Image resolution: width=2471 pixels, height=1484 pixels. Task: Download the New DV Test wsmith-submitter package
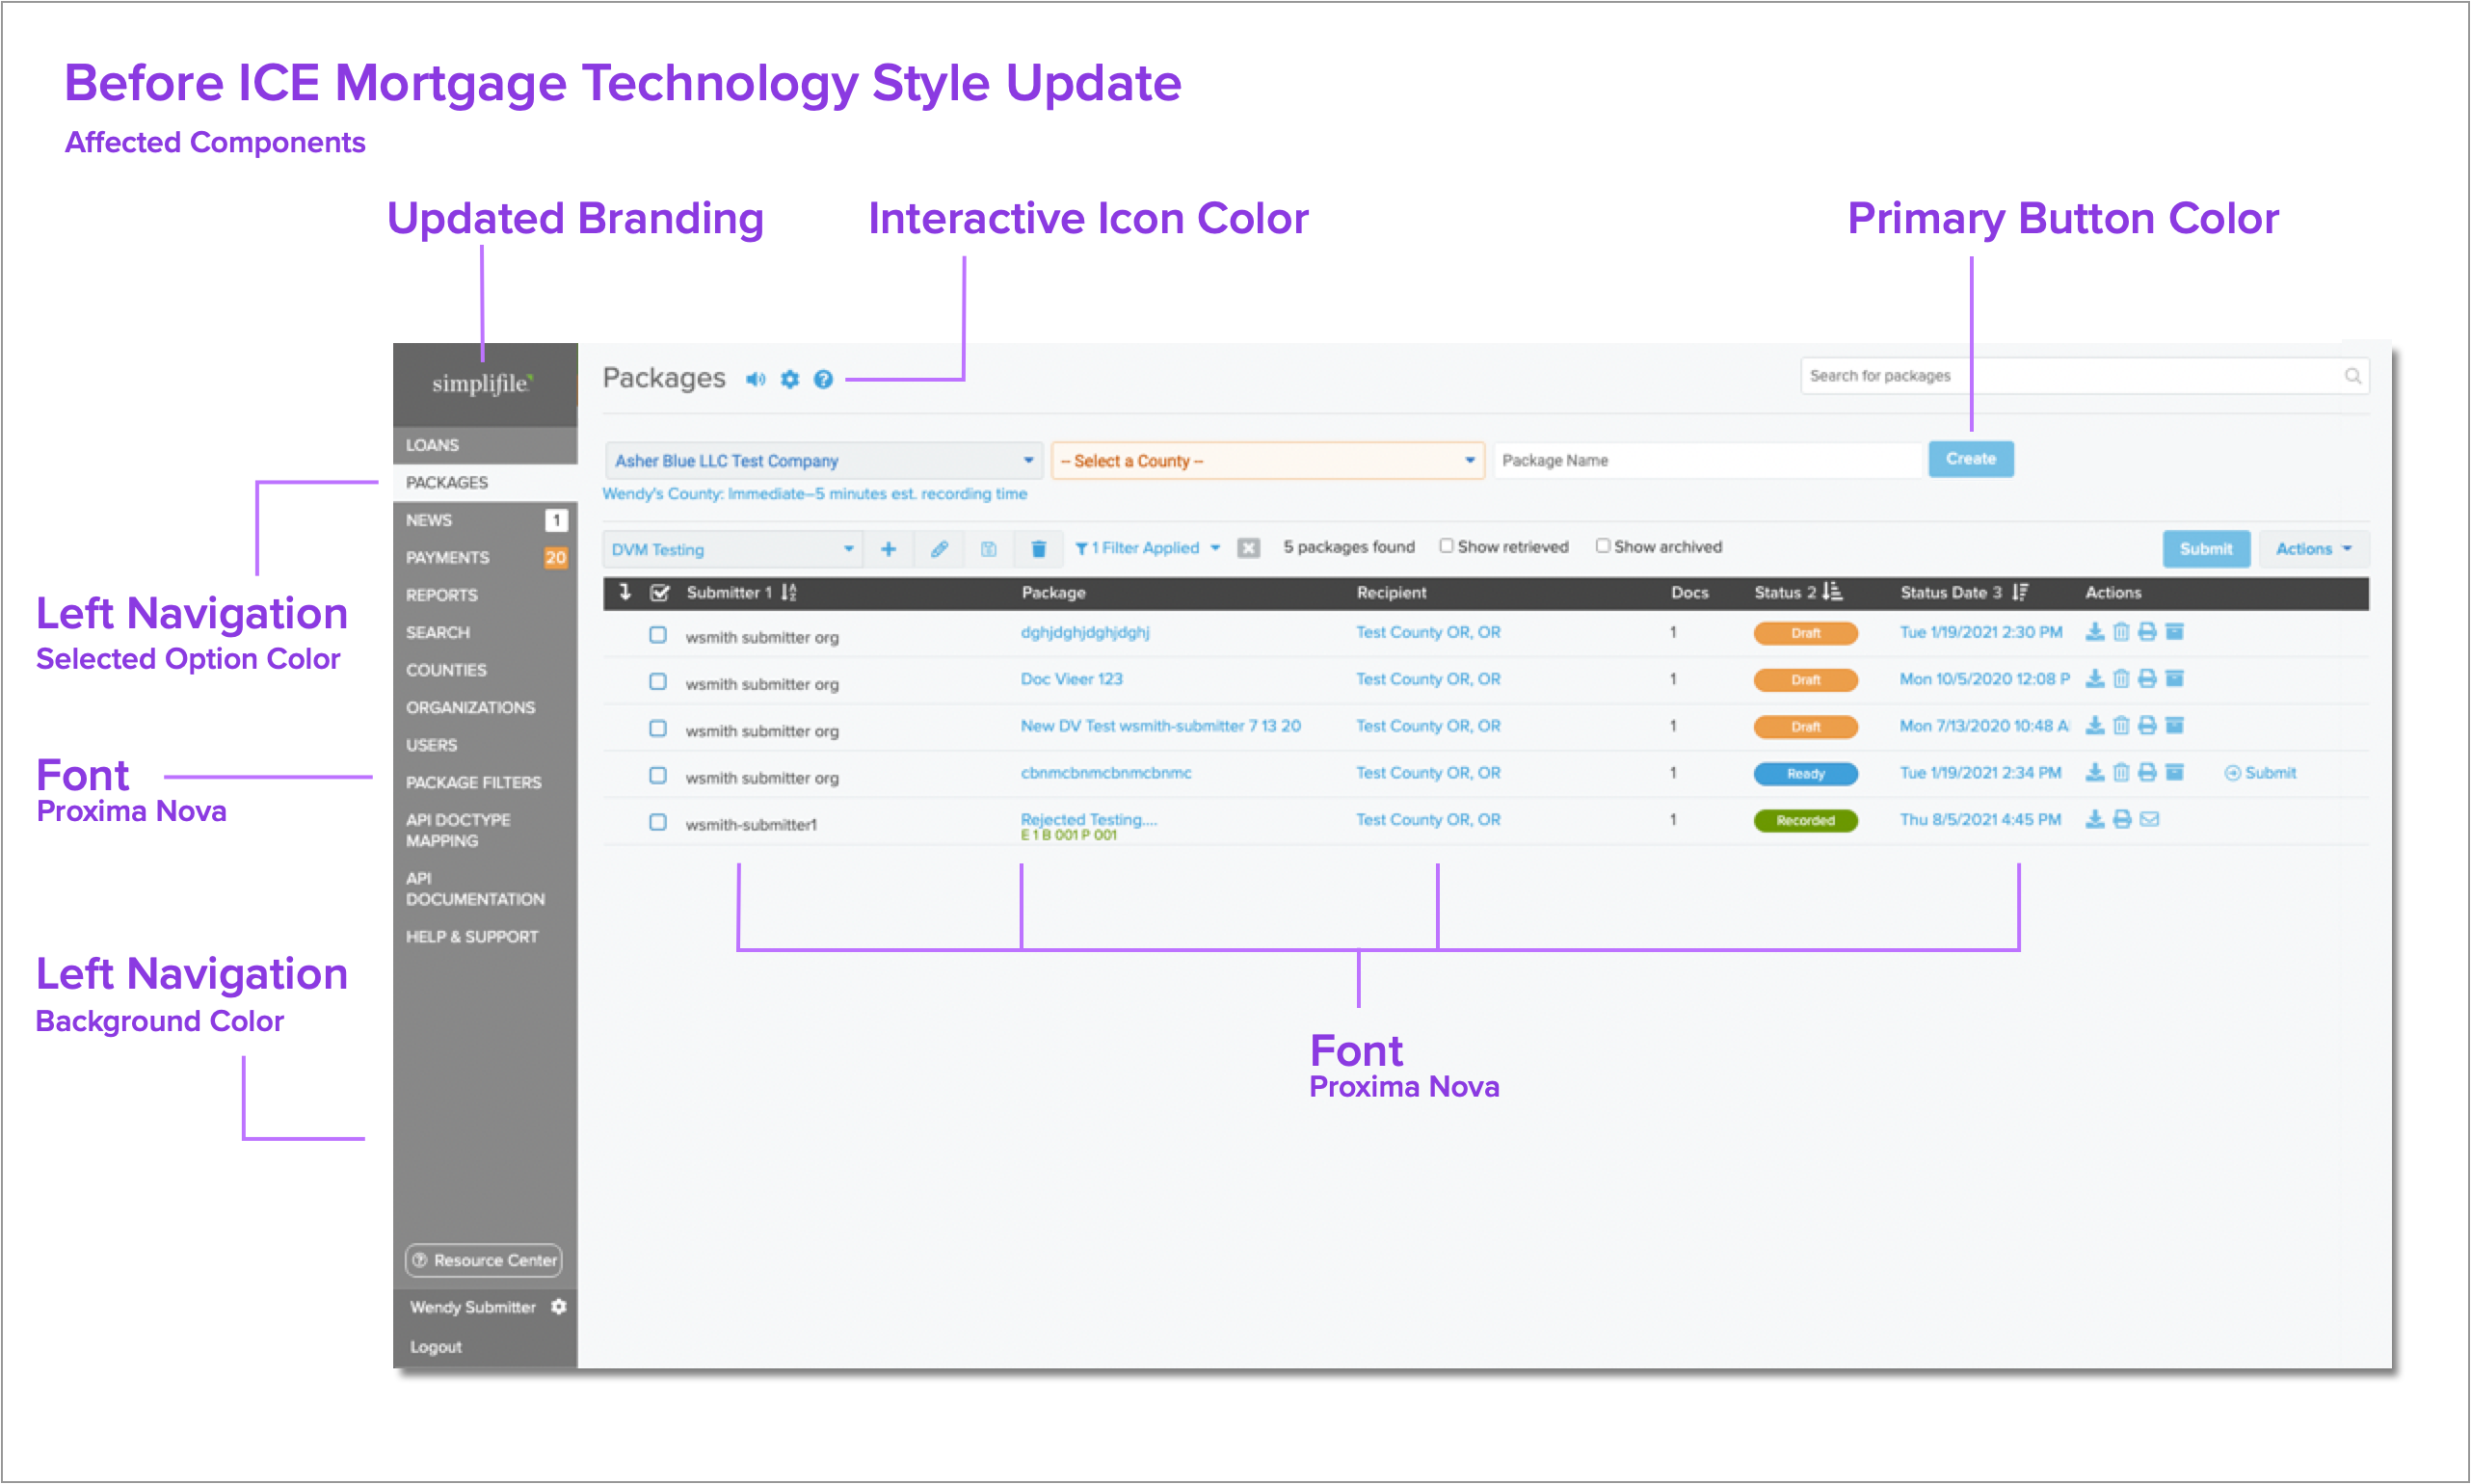[x=2095, y=726]
